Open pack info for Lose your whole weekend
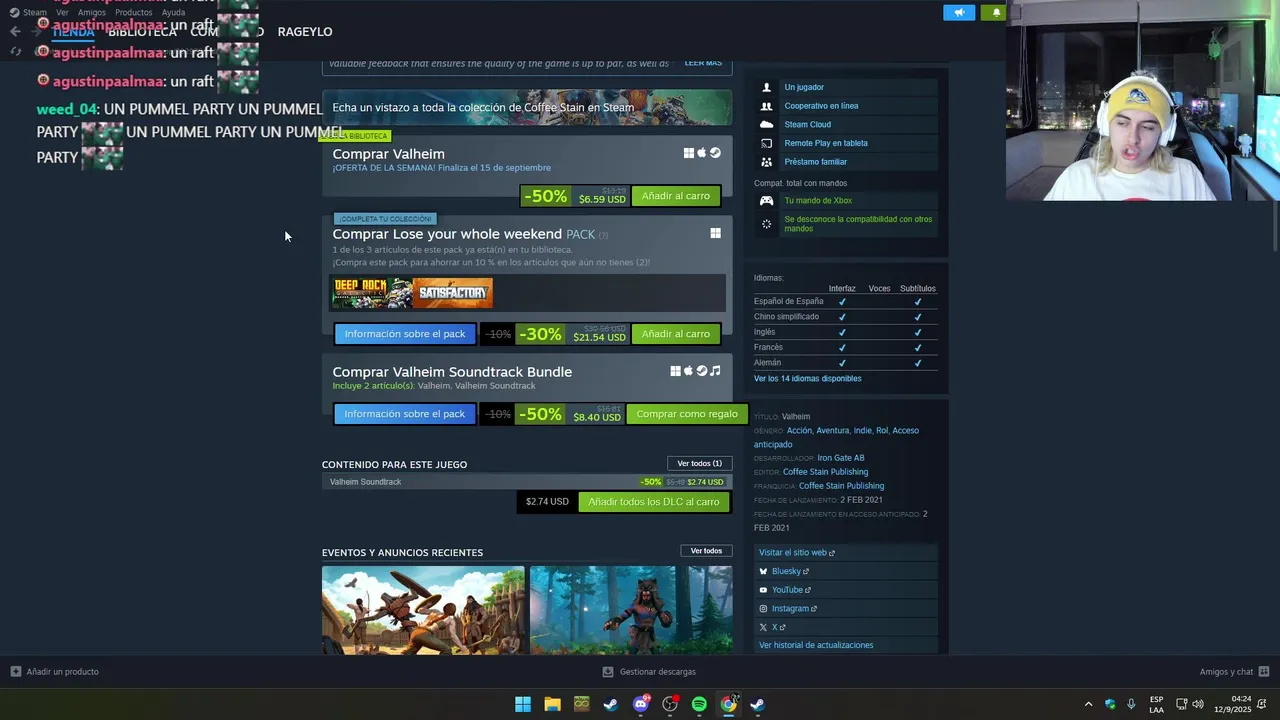Viewport: 1280px width, 720px height. (x=405, y=334)
